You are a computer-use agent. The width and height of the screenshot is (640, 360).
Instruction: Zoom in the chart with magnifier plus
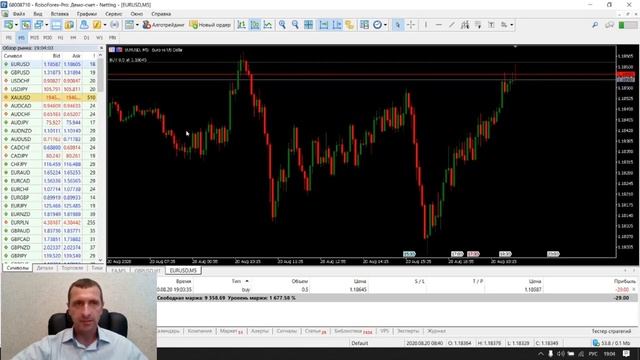pyautogui.click(x=282, y=25)
